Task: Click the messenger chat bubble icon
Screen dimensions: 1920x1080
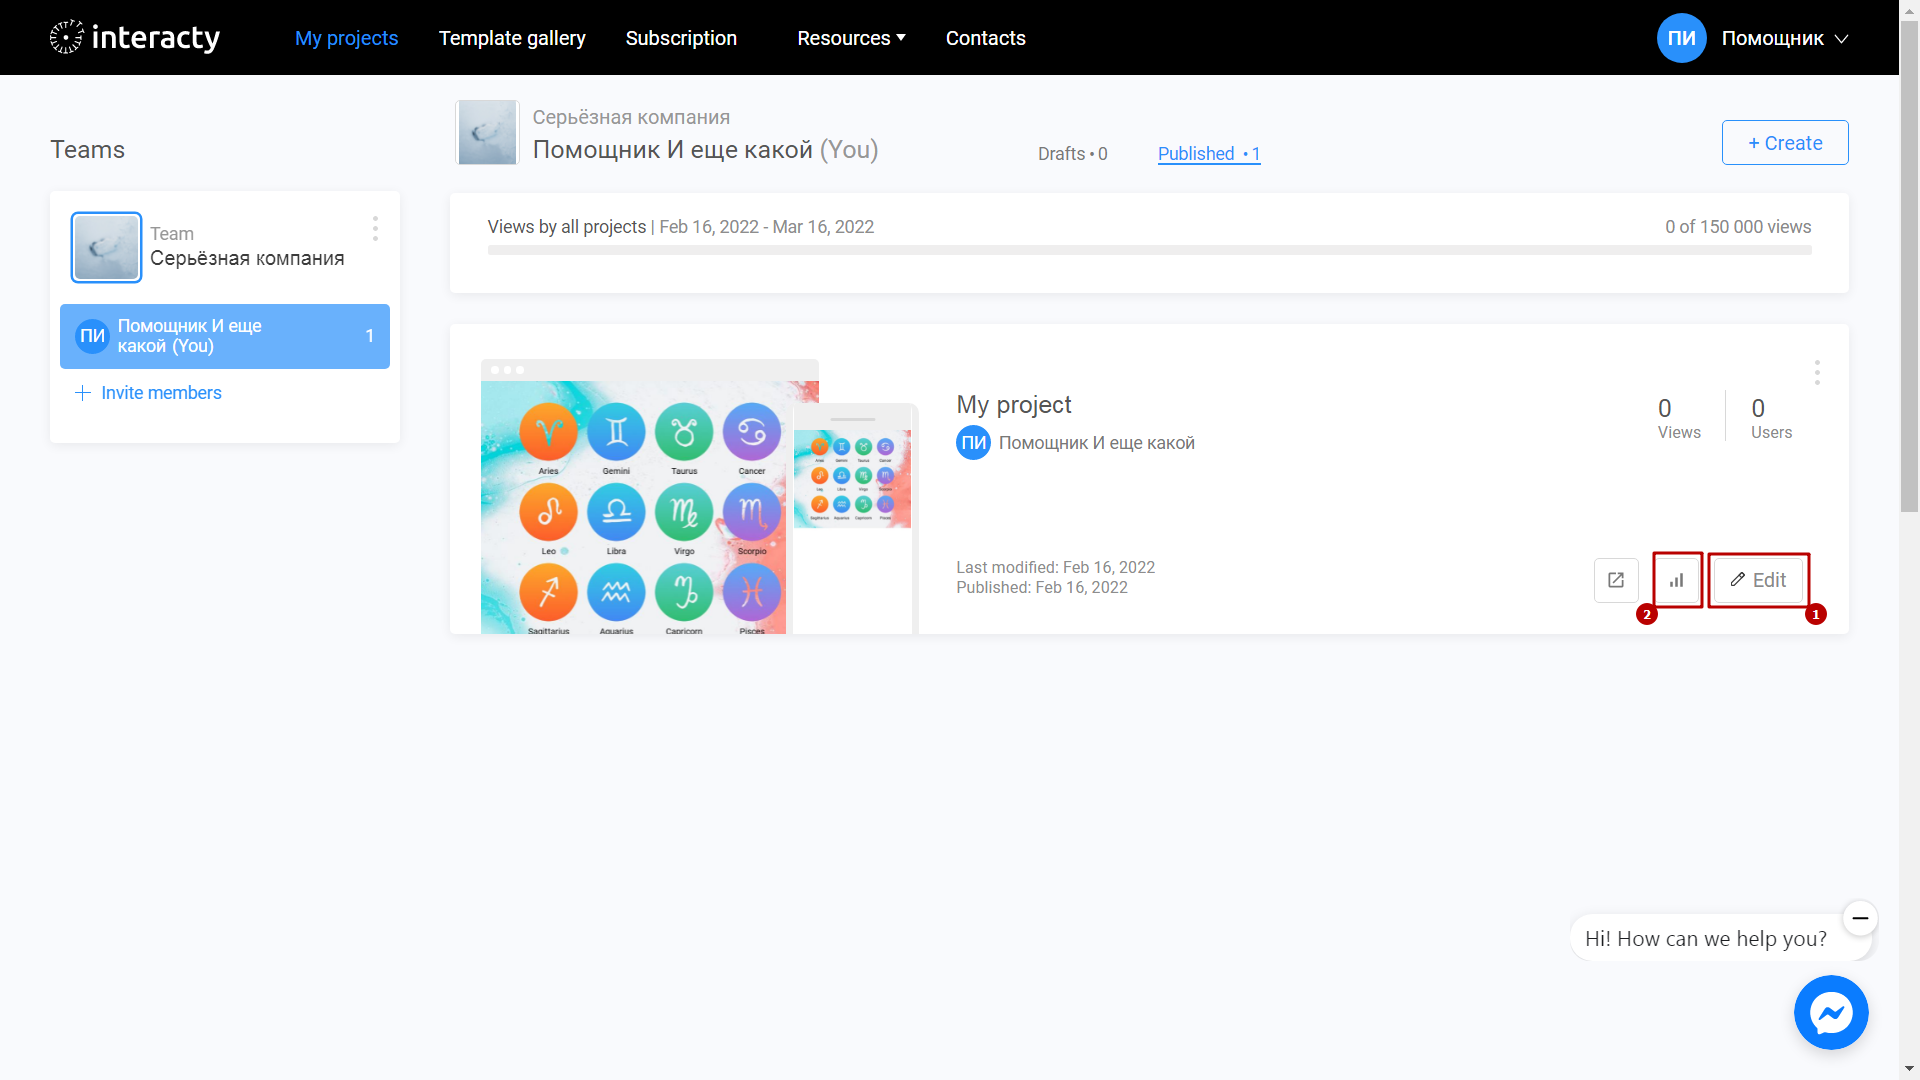Action: click(x=1832, y=1013)
